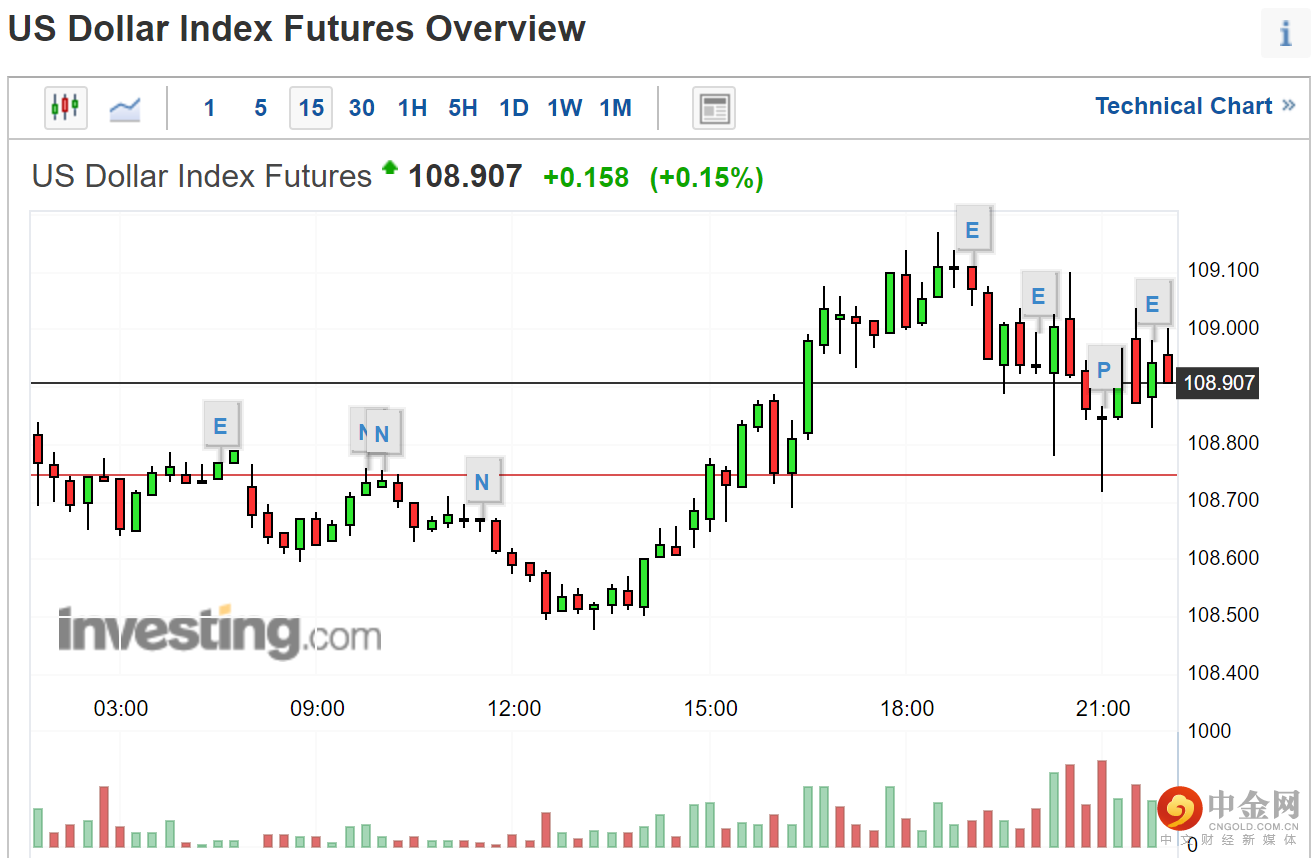This screenshot has width=1314, height=858.
Task: Choose the 1D timeframe
Action: (514, 108)
